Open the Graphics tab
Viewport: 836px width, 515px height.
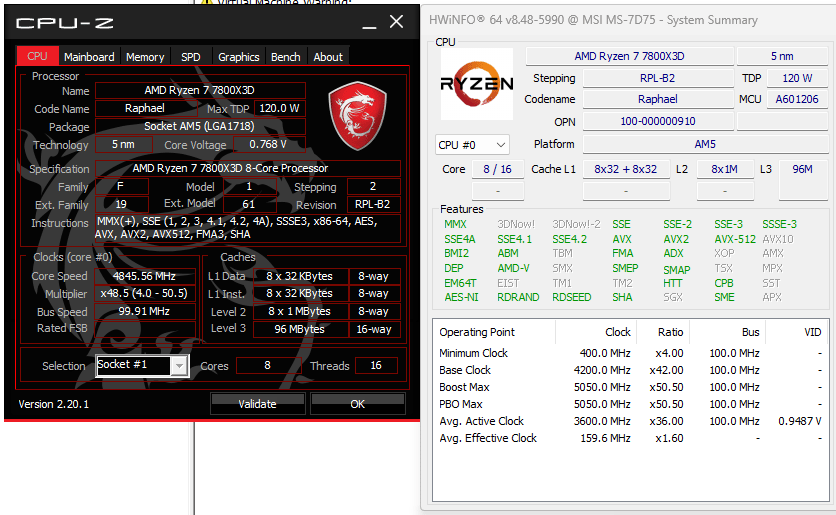click(238, 57)
